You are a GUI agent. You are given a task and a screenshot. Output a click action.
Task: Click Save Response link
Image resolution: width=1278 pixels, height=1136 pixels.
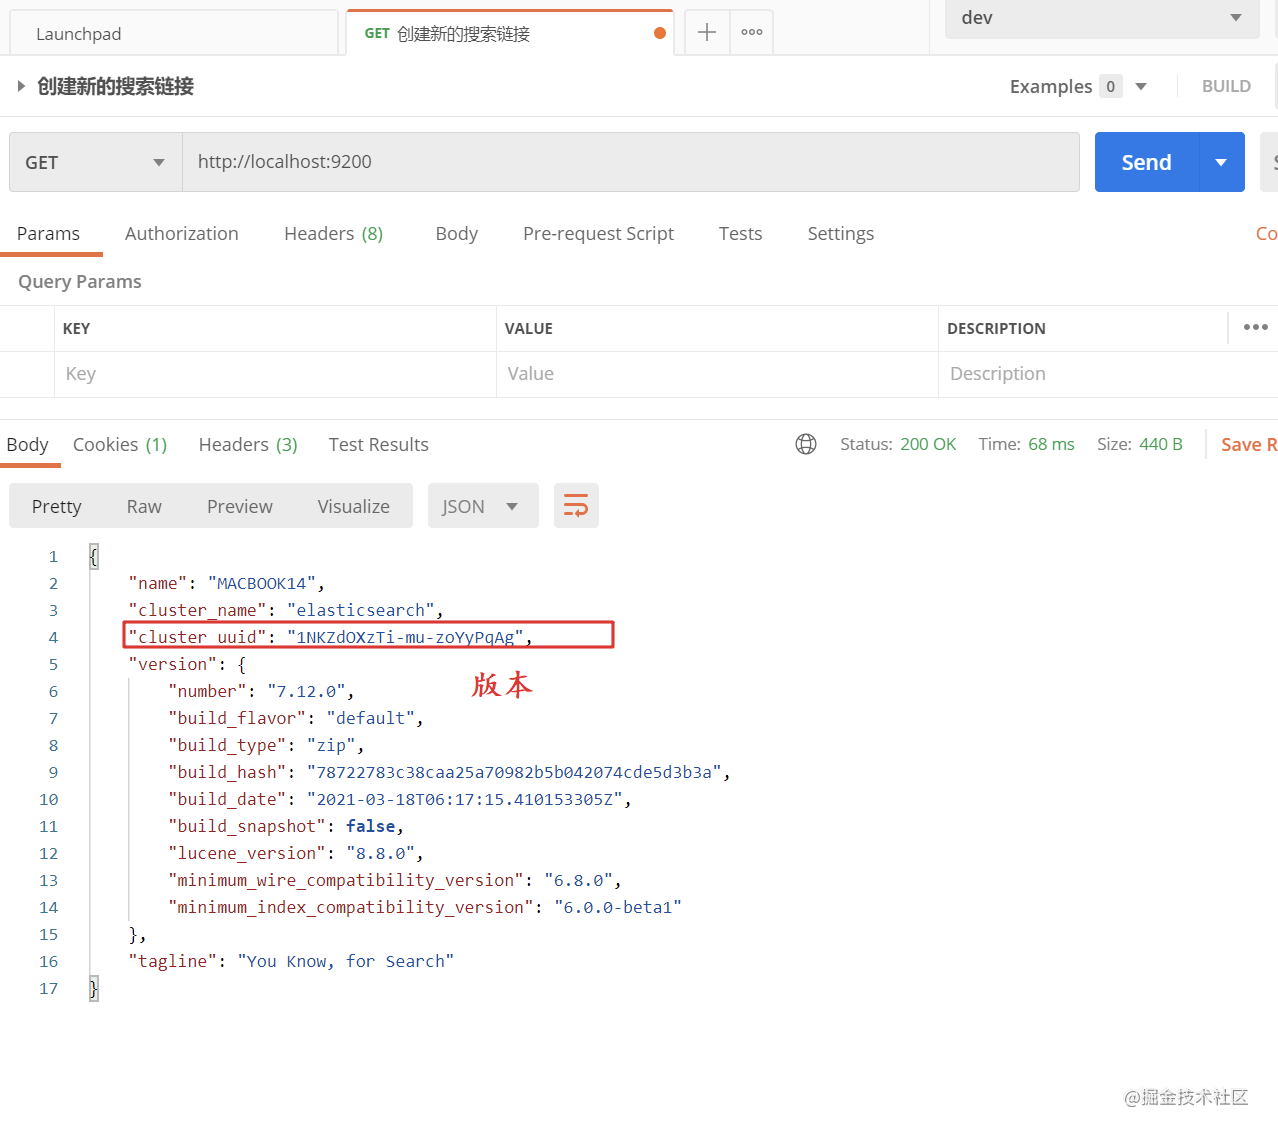click(1249, 444)
